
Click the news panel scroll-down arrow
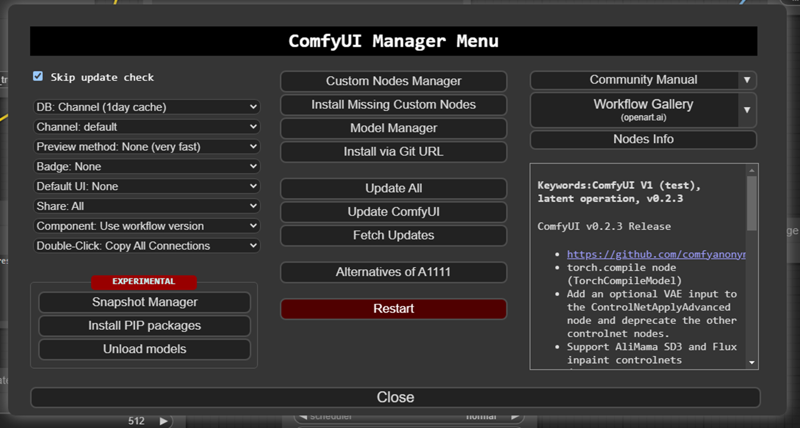(752, 363)
